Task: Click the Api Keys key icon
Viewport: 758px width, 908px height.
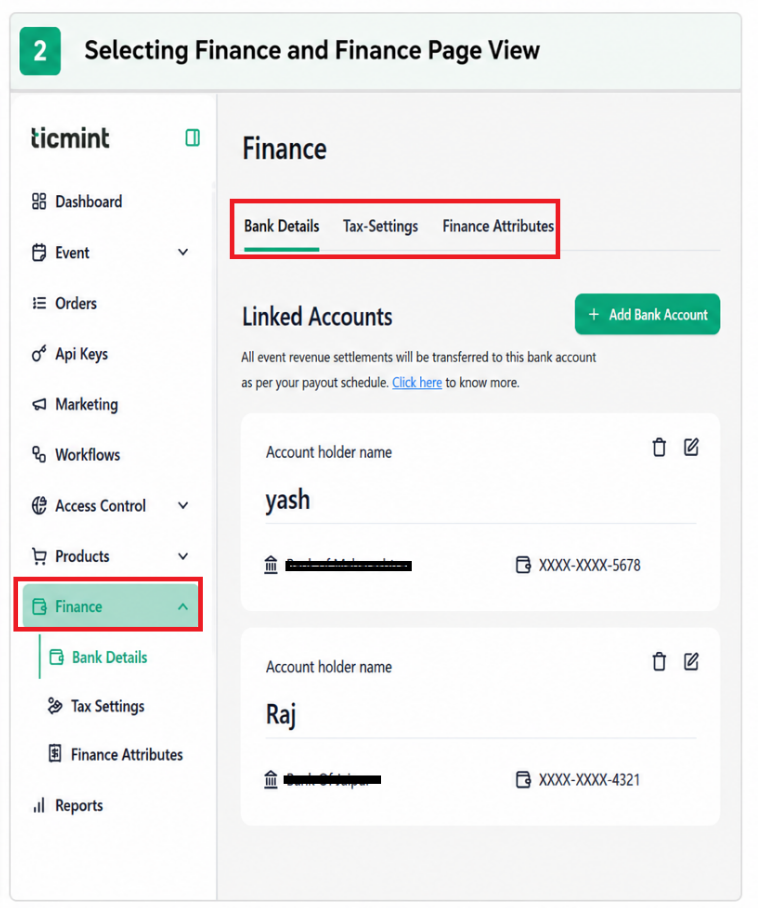Action: [39, 354]
